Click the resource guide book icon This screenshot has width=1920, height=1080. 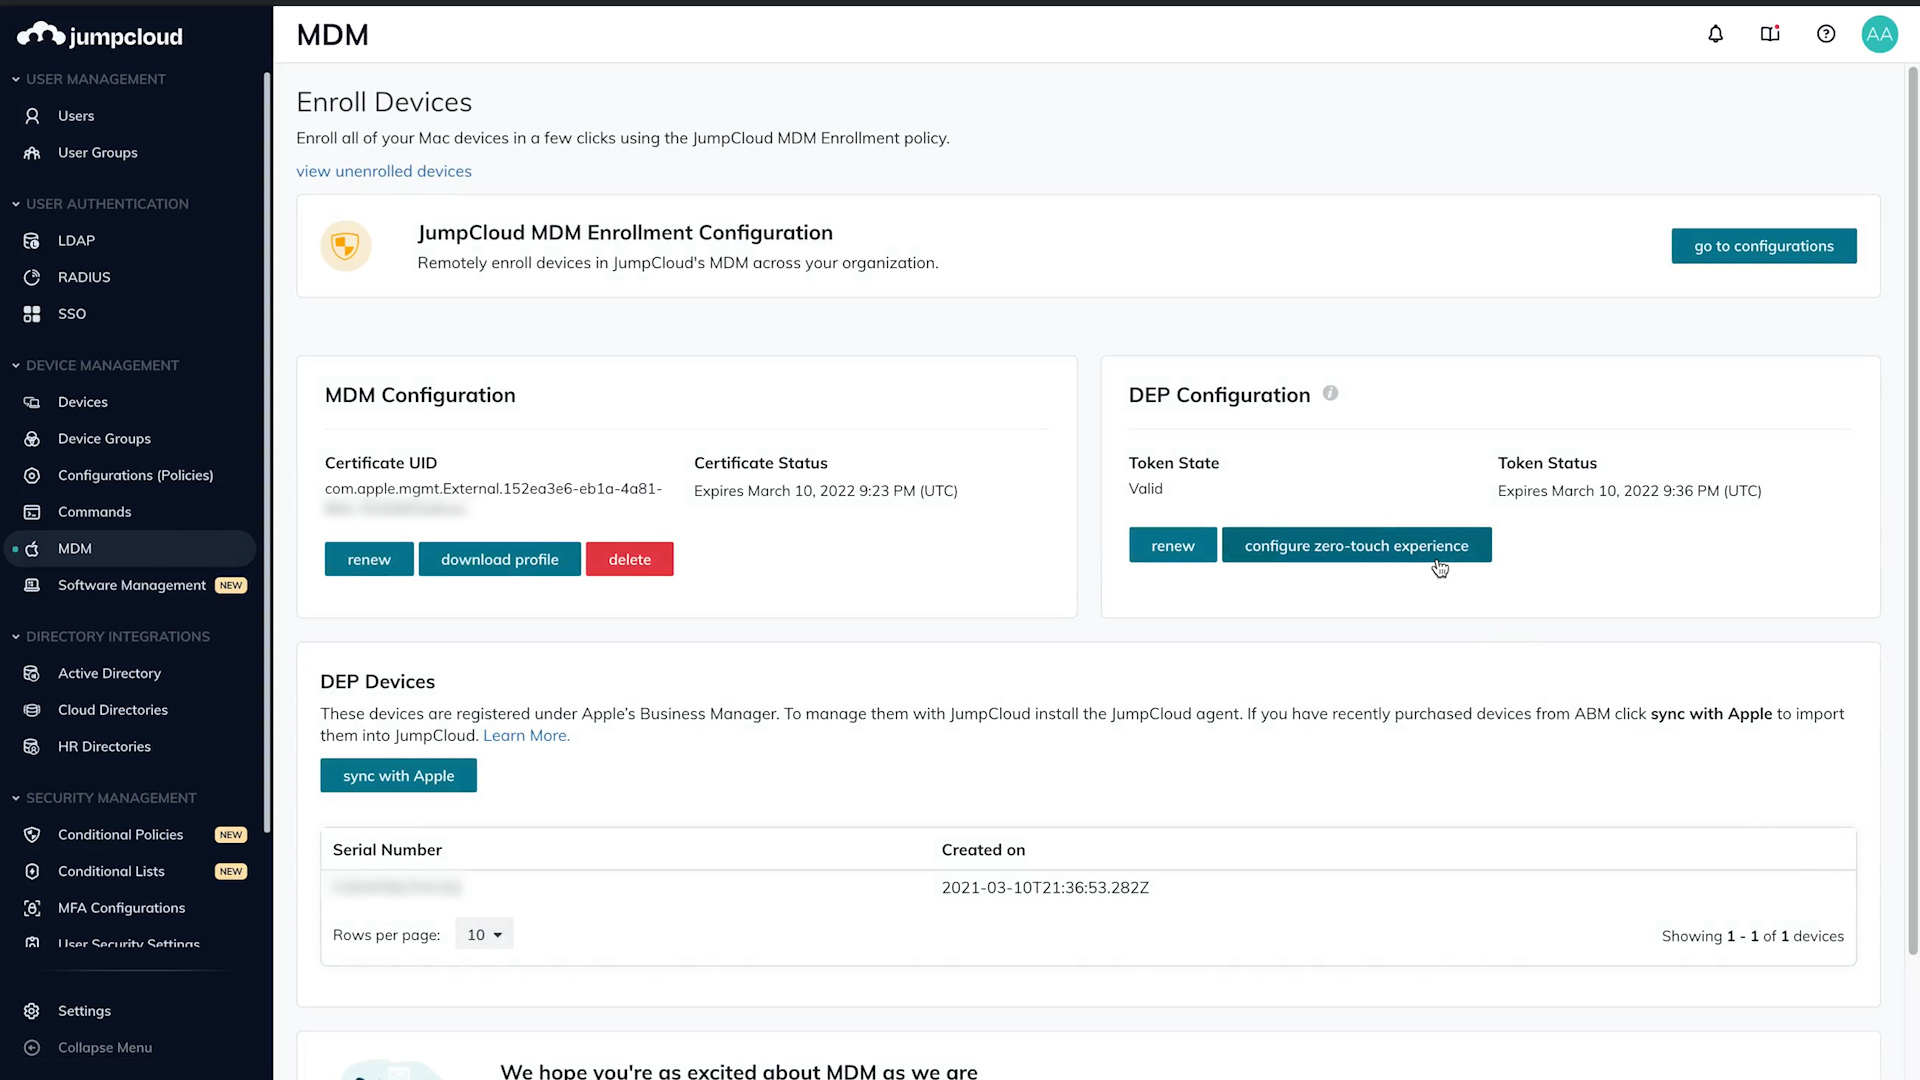[x=1771, y=33]
